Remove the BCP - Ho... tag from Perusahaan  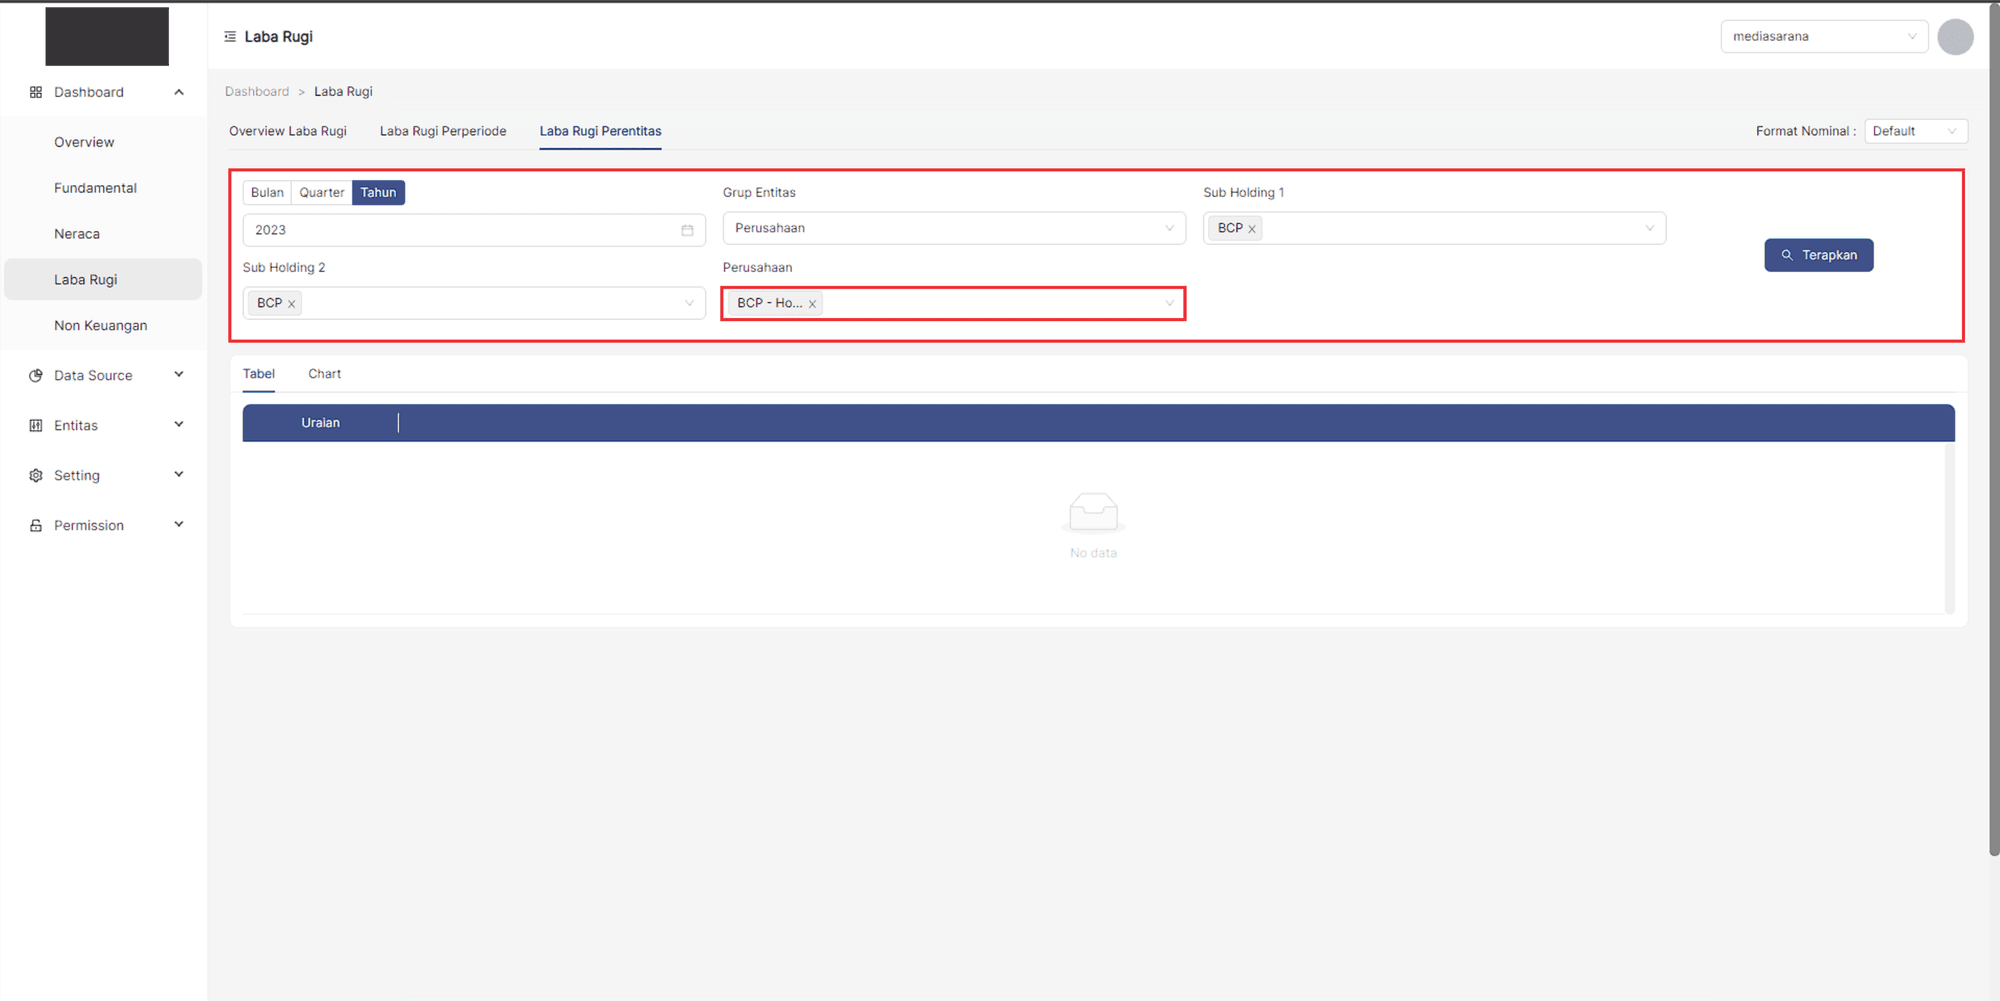[812, 304]
